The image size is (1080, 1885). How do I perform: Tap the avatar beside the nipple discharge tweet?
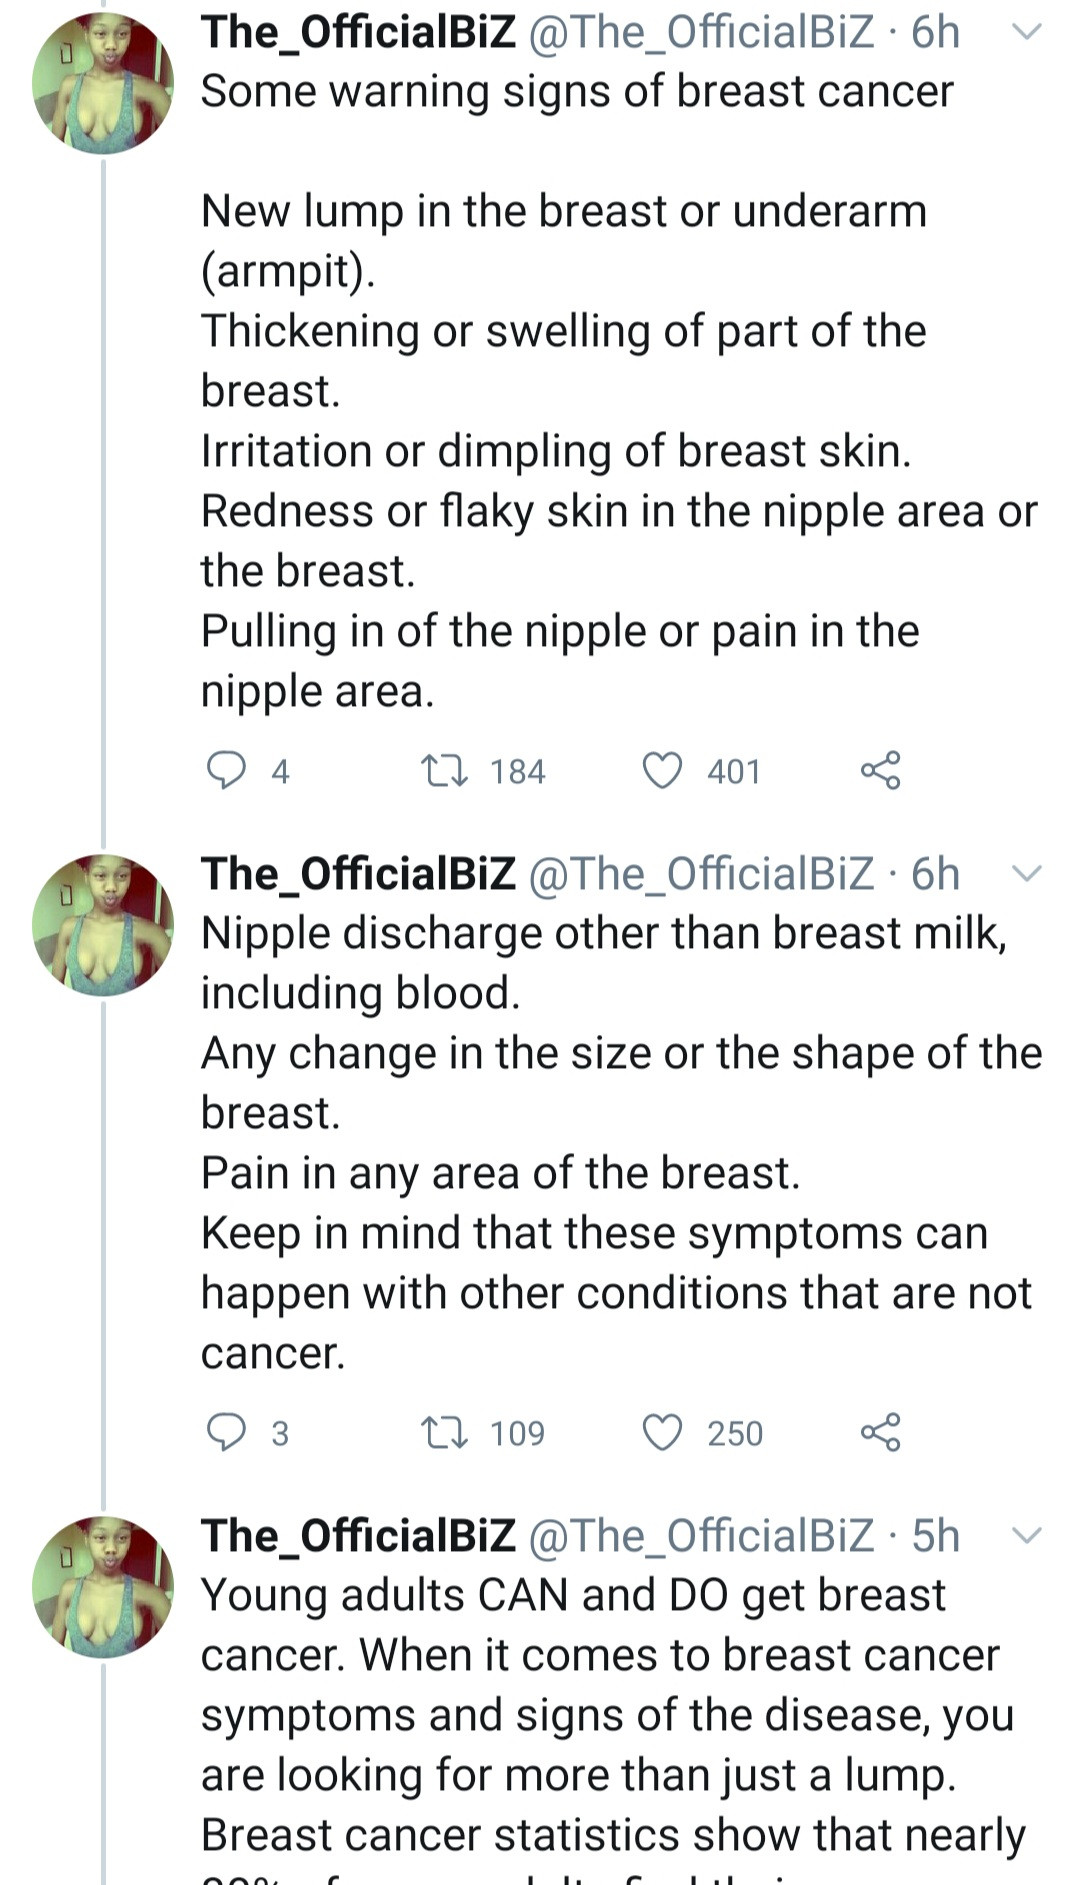pyautogui.click(x=103, y=925)
